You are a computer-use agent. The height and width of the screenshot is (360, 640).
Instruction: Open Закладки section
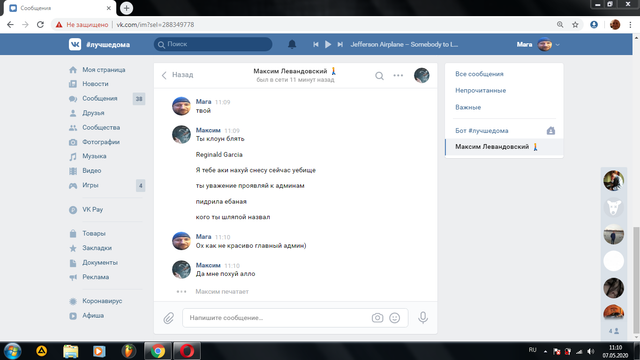pos(97,248)
